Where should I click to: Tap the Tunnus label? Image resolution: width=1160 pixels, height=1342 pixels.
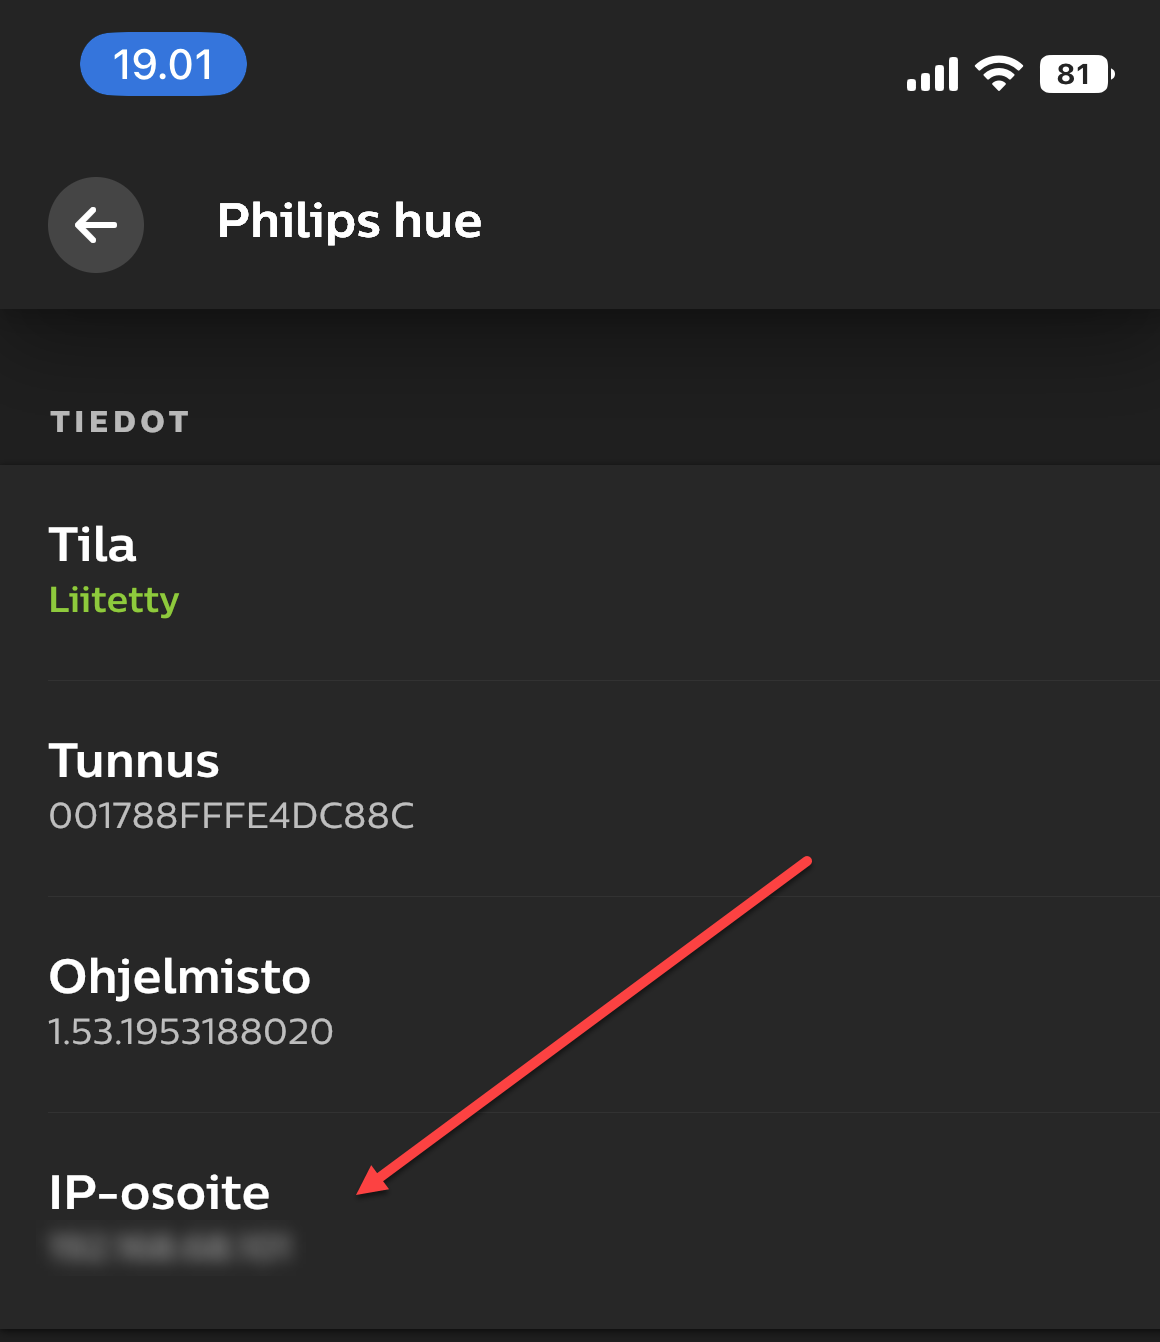coord(134,761)
